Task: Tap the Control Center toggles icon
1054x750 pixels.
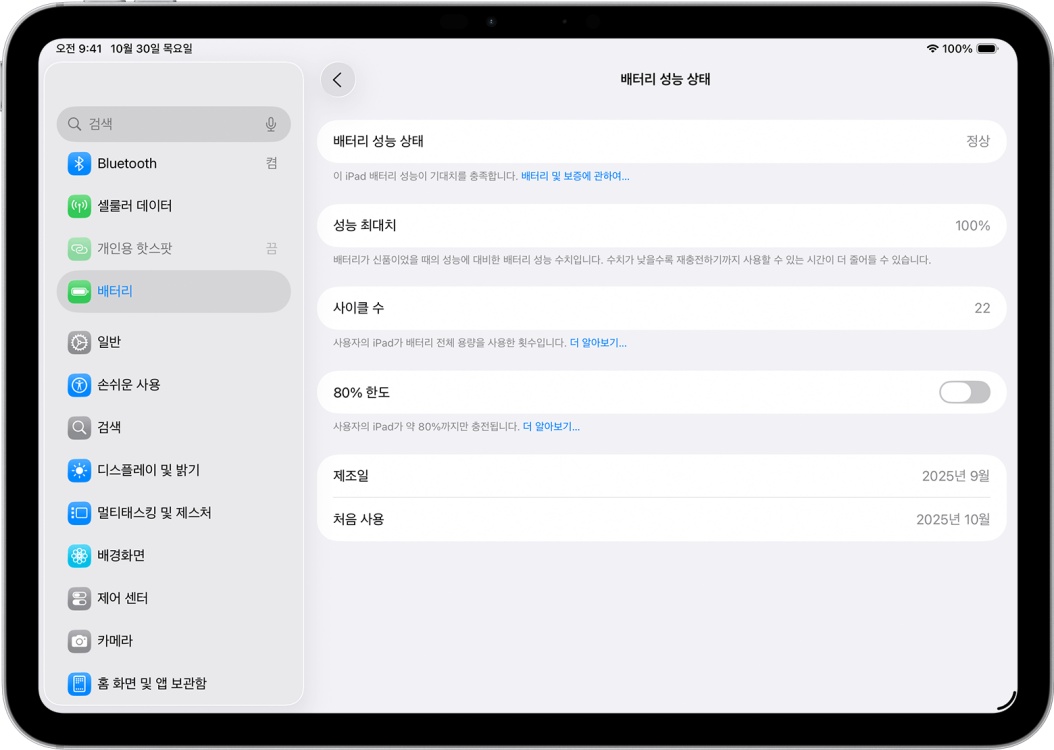Action: (x=79, y=598)
